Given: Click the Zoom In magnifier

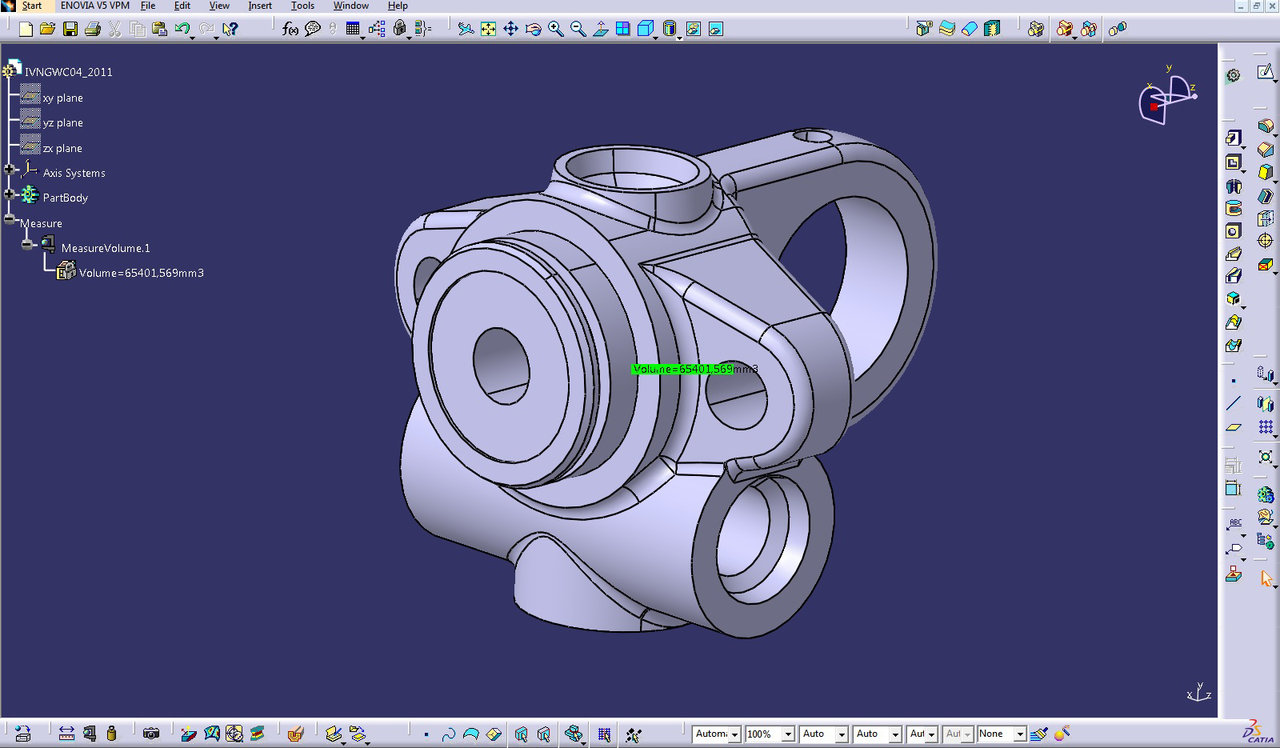Looking at the screenshot, I should tap(555, 29).
